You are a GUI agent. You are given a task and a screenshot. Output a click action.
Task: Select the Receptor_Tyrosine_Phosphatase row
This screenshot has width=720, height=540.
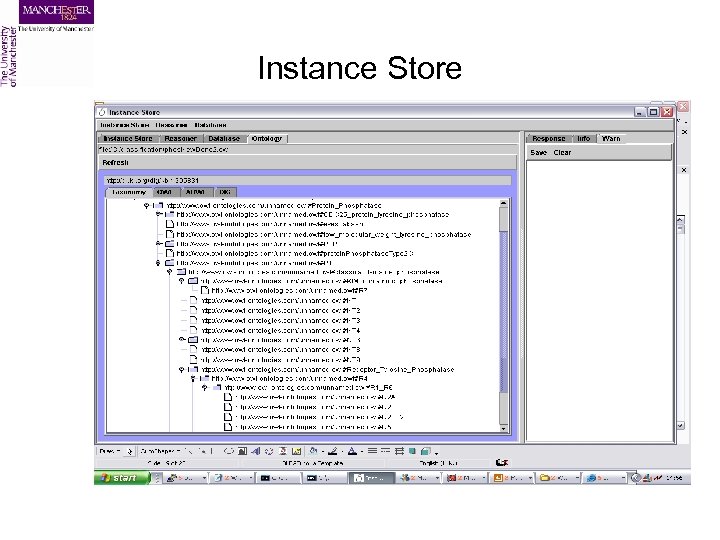click(328, 370)
